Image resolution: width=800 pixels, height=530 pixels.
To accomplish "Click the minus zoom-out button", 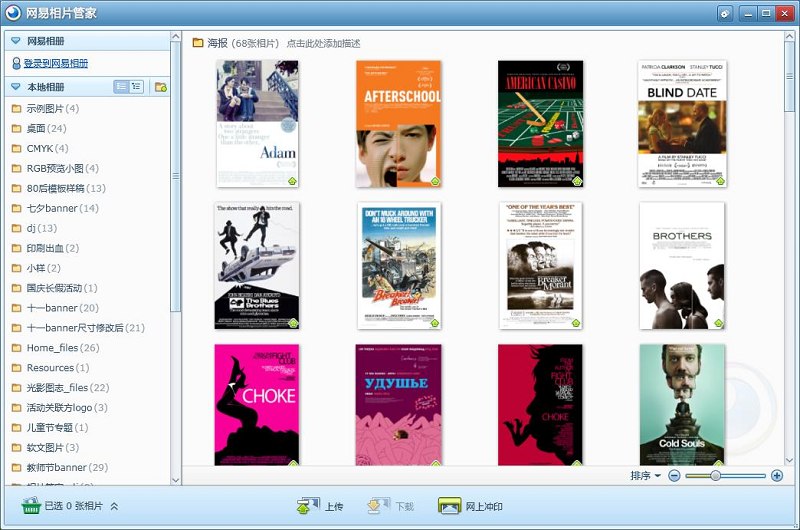I will pos(674,475).
